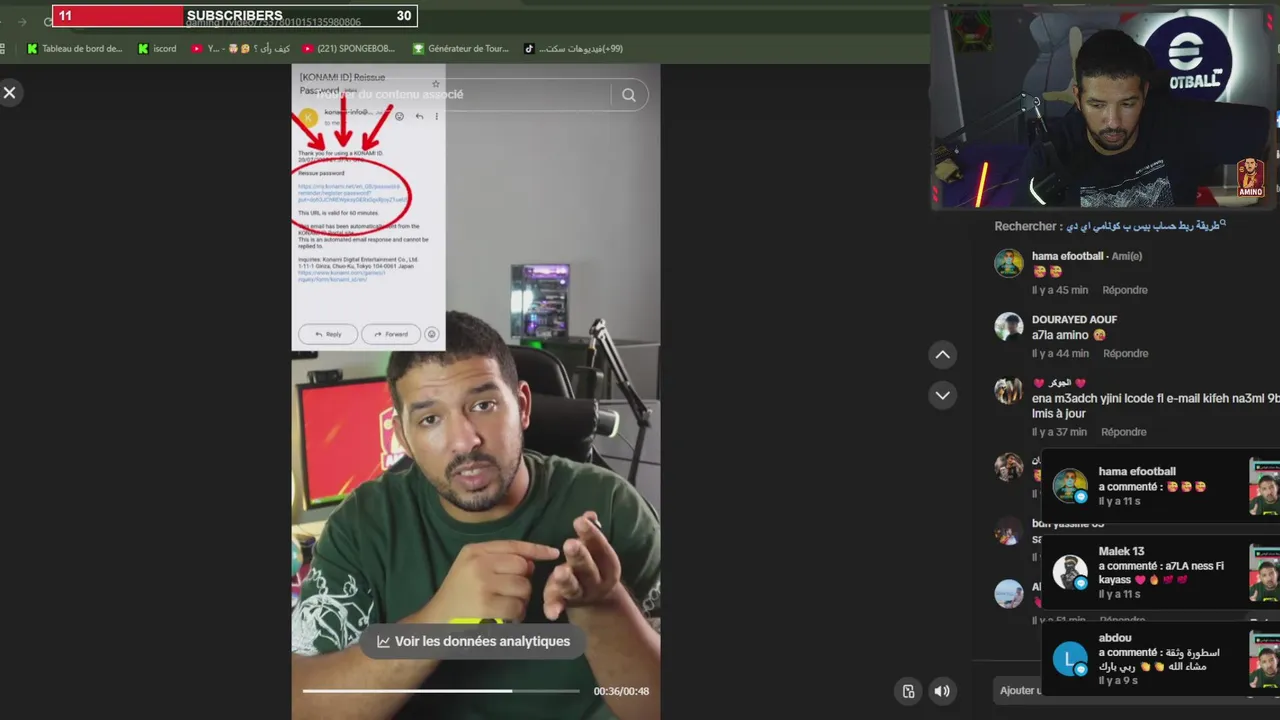Click the Arabic search suggestion next to 'Rechercher'

pos(1145,226)
